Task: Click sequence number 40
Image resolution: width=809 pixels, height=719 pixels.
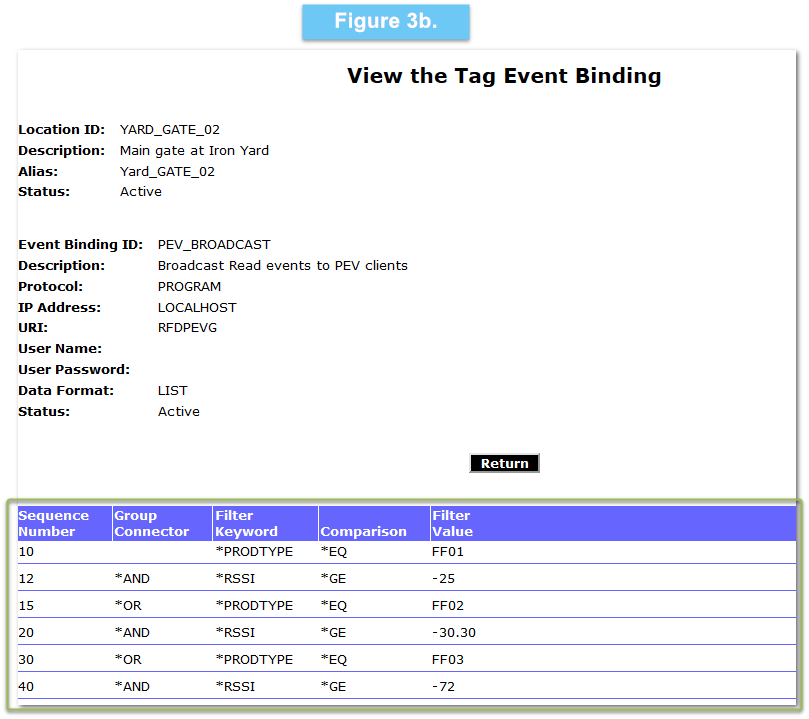Action: point(26,687)
